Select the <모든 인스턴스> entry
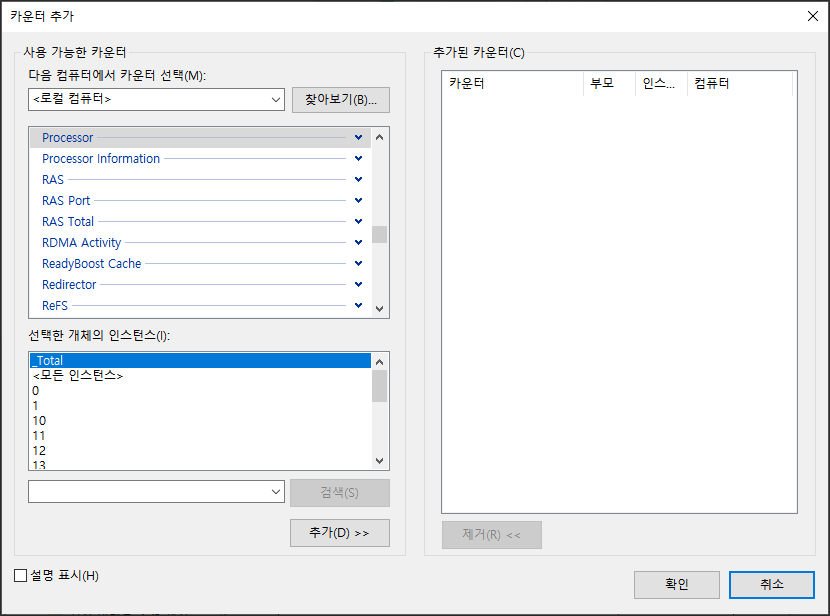 201,376
